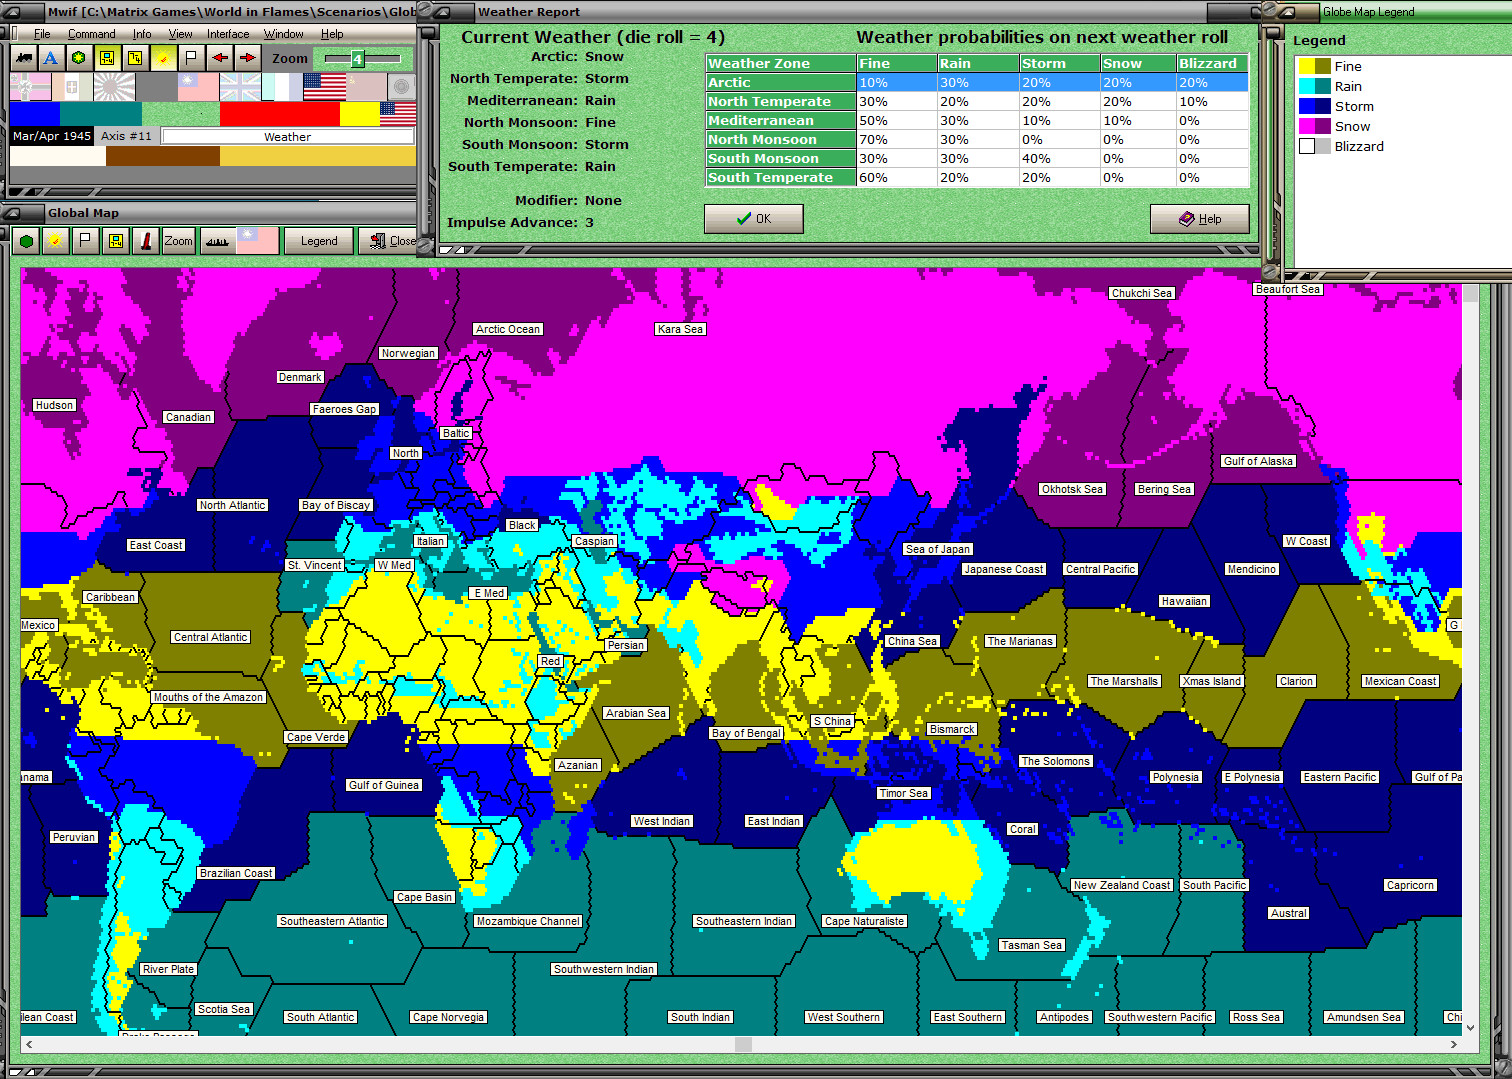This screenshot has width=1512, height=1079.
Task: Select the Soviet hammer and sickle flag
Action: click(x=366, y=87)
